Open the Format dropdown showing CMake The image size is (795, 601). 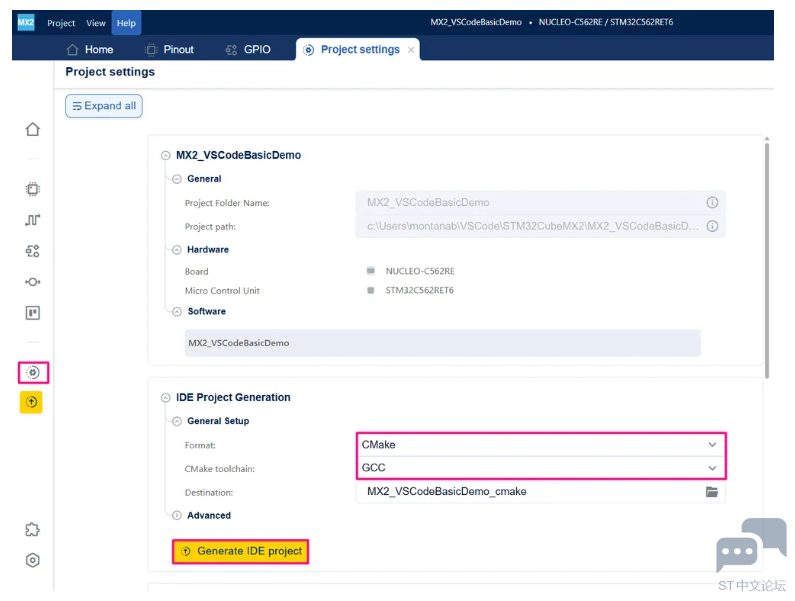541,445
